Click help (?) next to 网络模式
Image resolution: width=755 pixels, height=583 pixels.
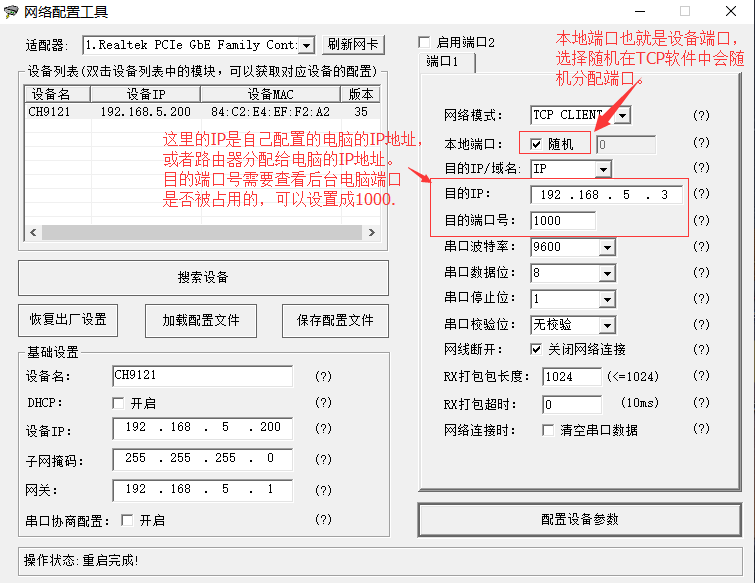click(x=701, y=116)
